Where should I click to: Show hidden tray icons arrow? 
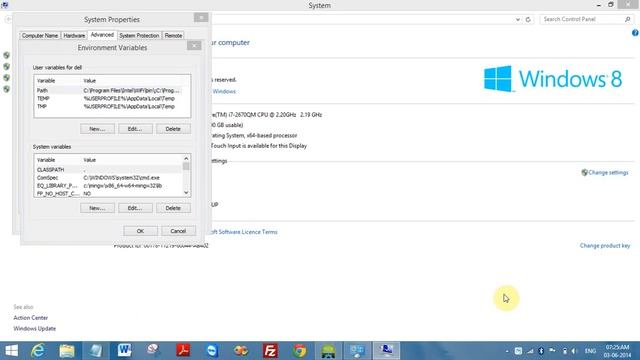pyautogui.click(x=507, y=351)
